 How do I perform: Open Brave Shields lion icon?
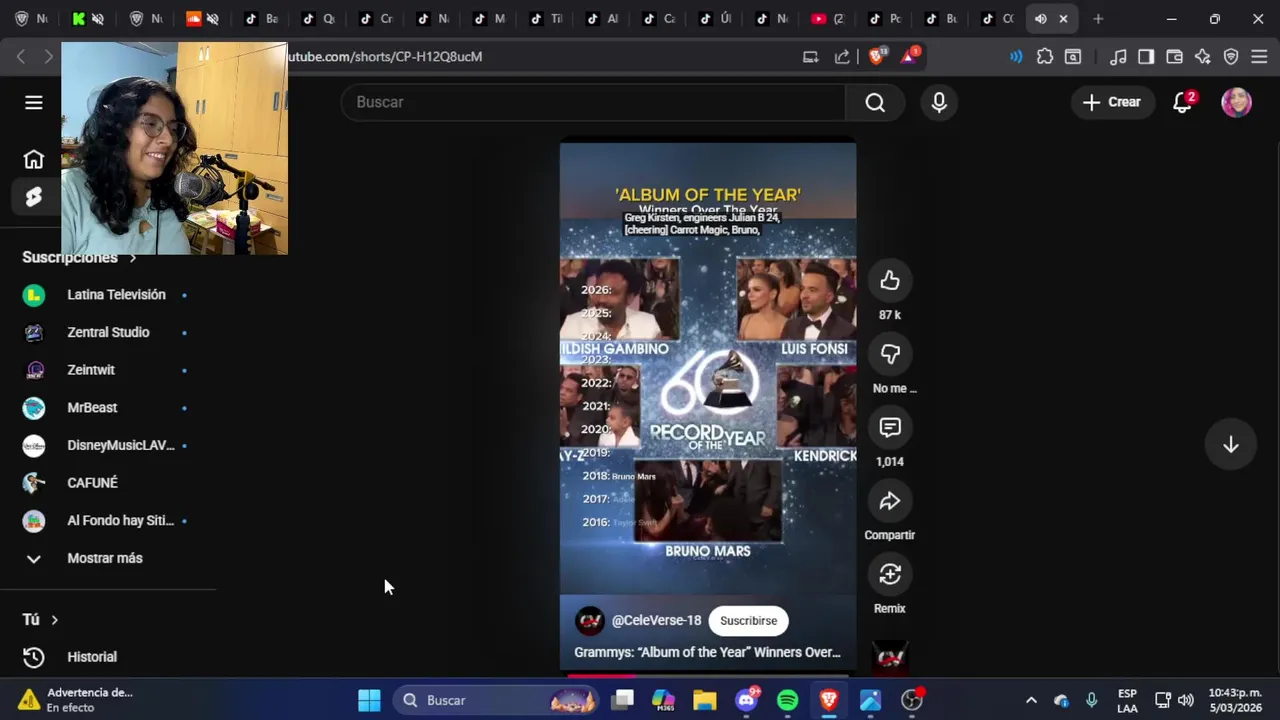click(x=877, y=56)
